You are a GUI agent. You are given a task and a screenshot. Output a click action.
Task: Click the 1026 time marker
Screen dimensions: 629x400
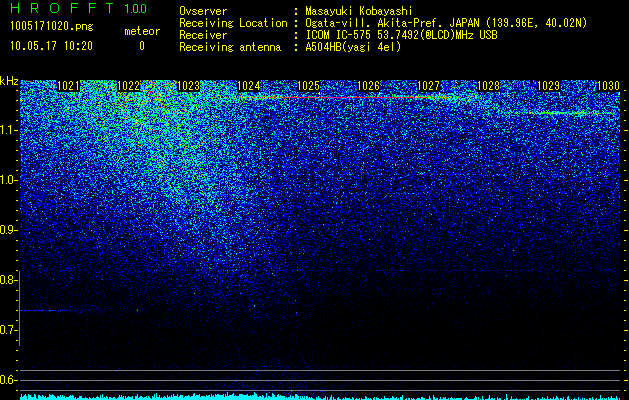[x=369, y=86]
